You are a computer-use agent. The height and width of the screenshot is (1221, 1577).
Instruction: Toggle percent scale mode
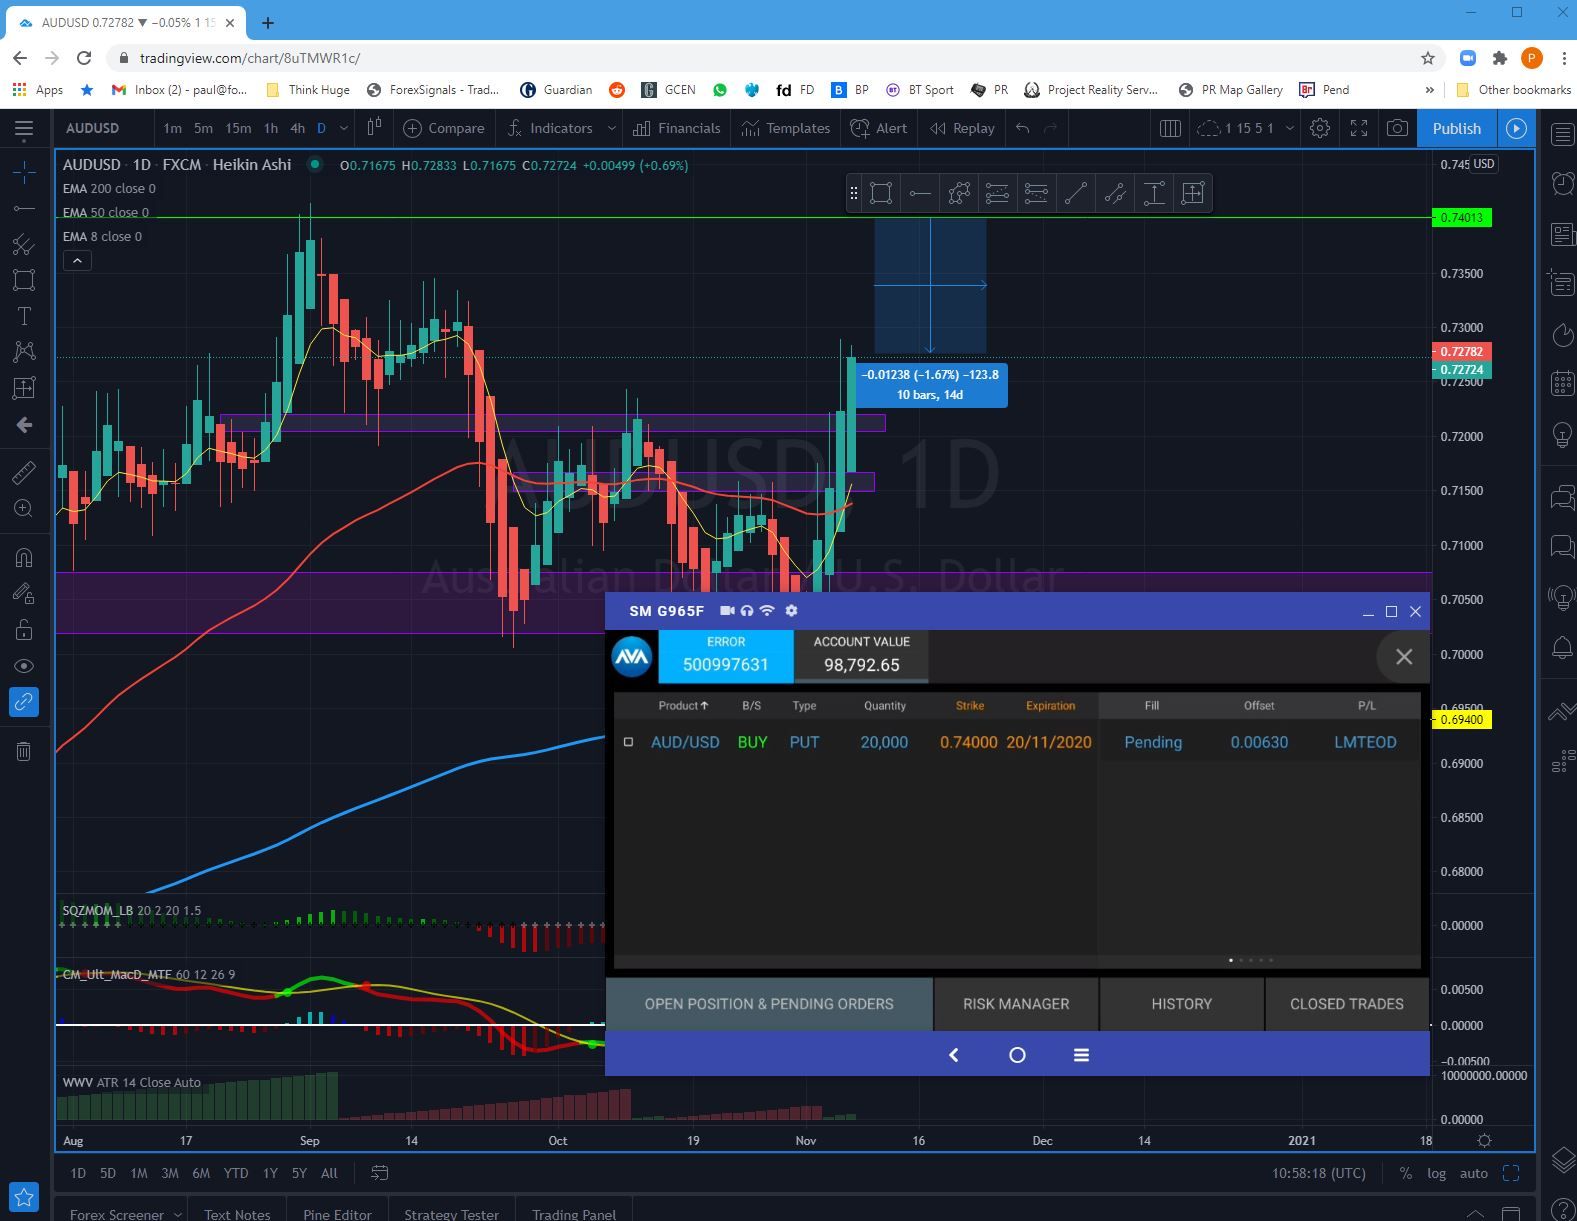pos(1405,1173)
